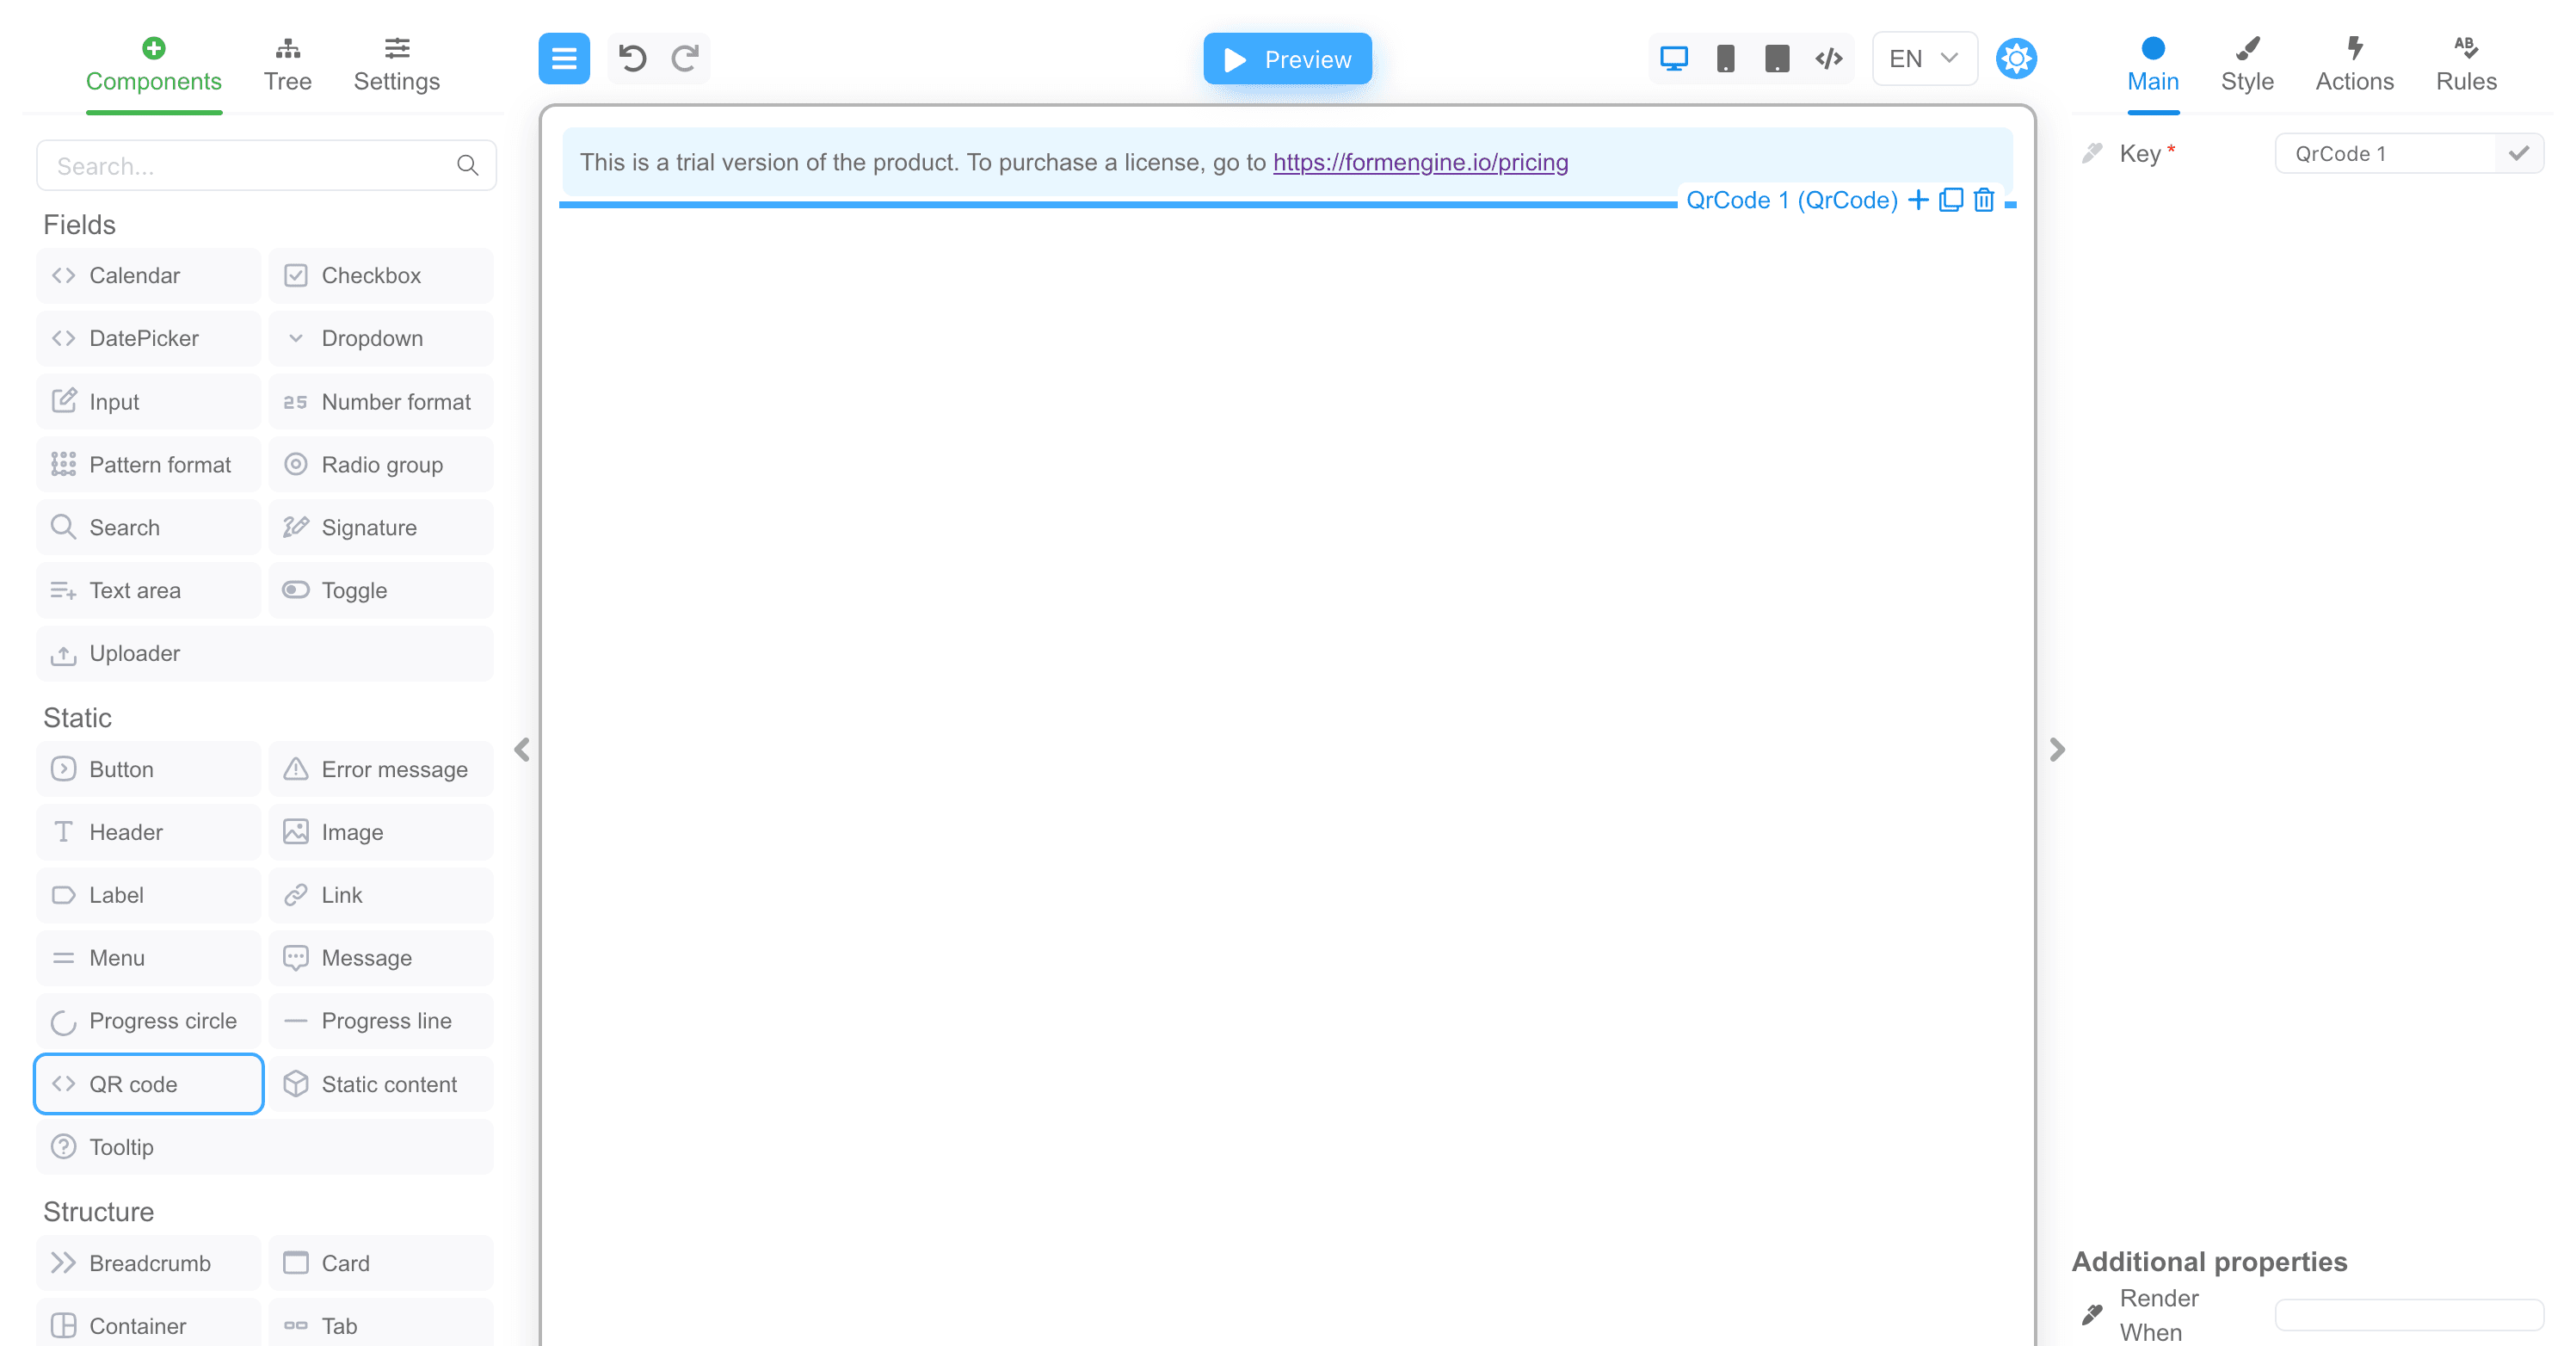Open form builder settings gear
2576x1346 pixels.
click(x=2017, y=58)
